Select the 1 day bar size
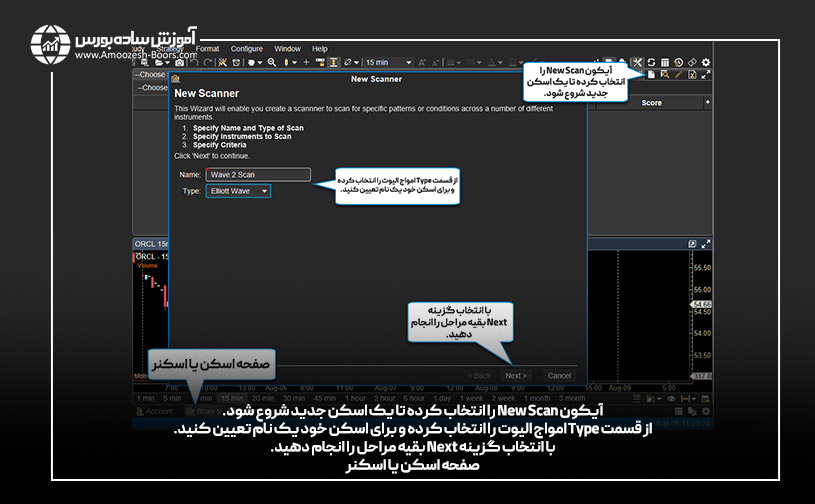The image size is (815, 504). coord(442,399)
